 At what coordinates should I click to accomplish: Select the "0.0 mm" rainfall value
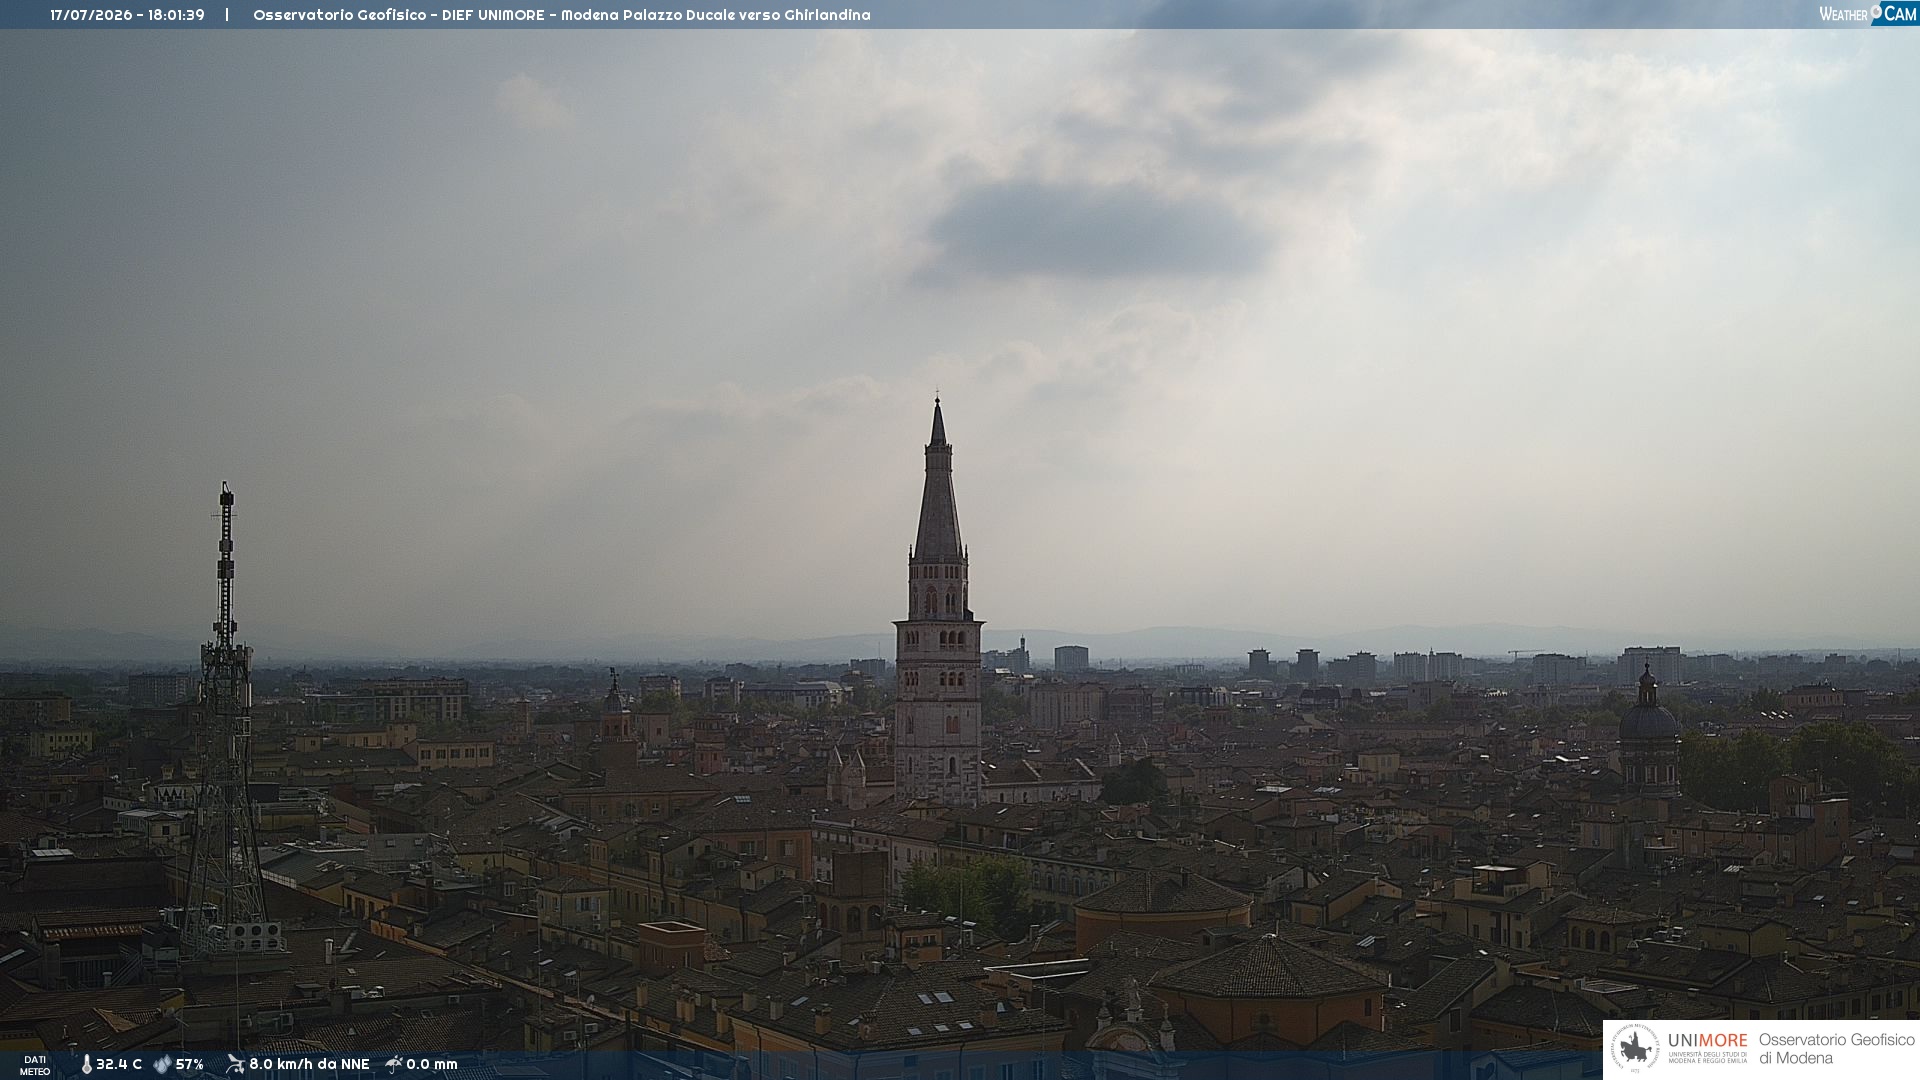tap(432, 1065)
